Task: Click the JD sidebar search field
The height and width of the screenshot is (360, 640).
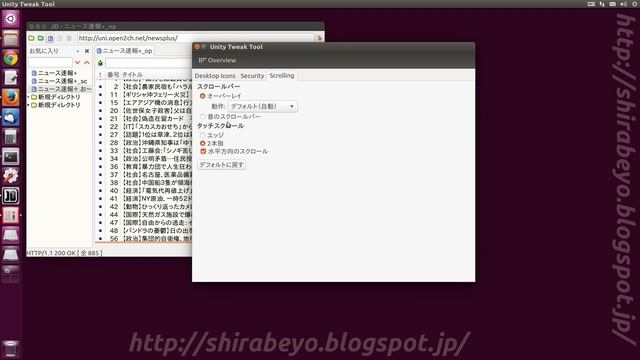Action: point(50,62)
